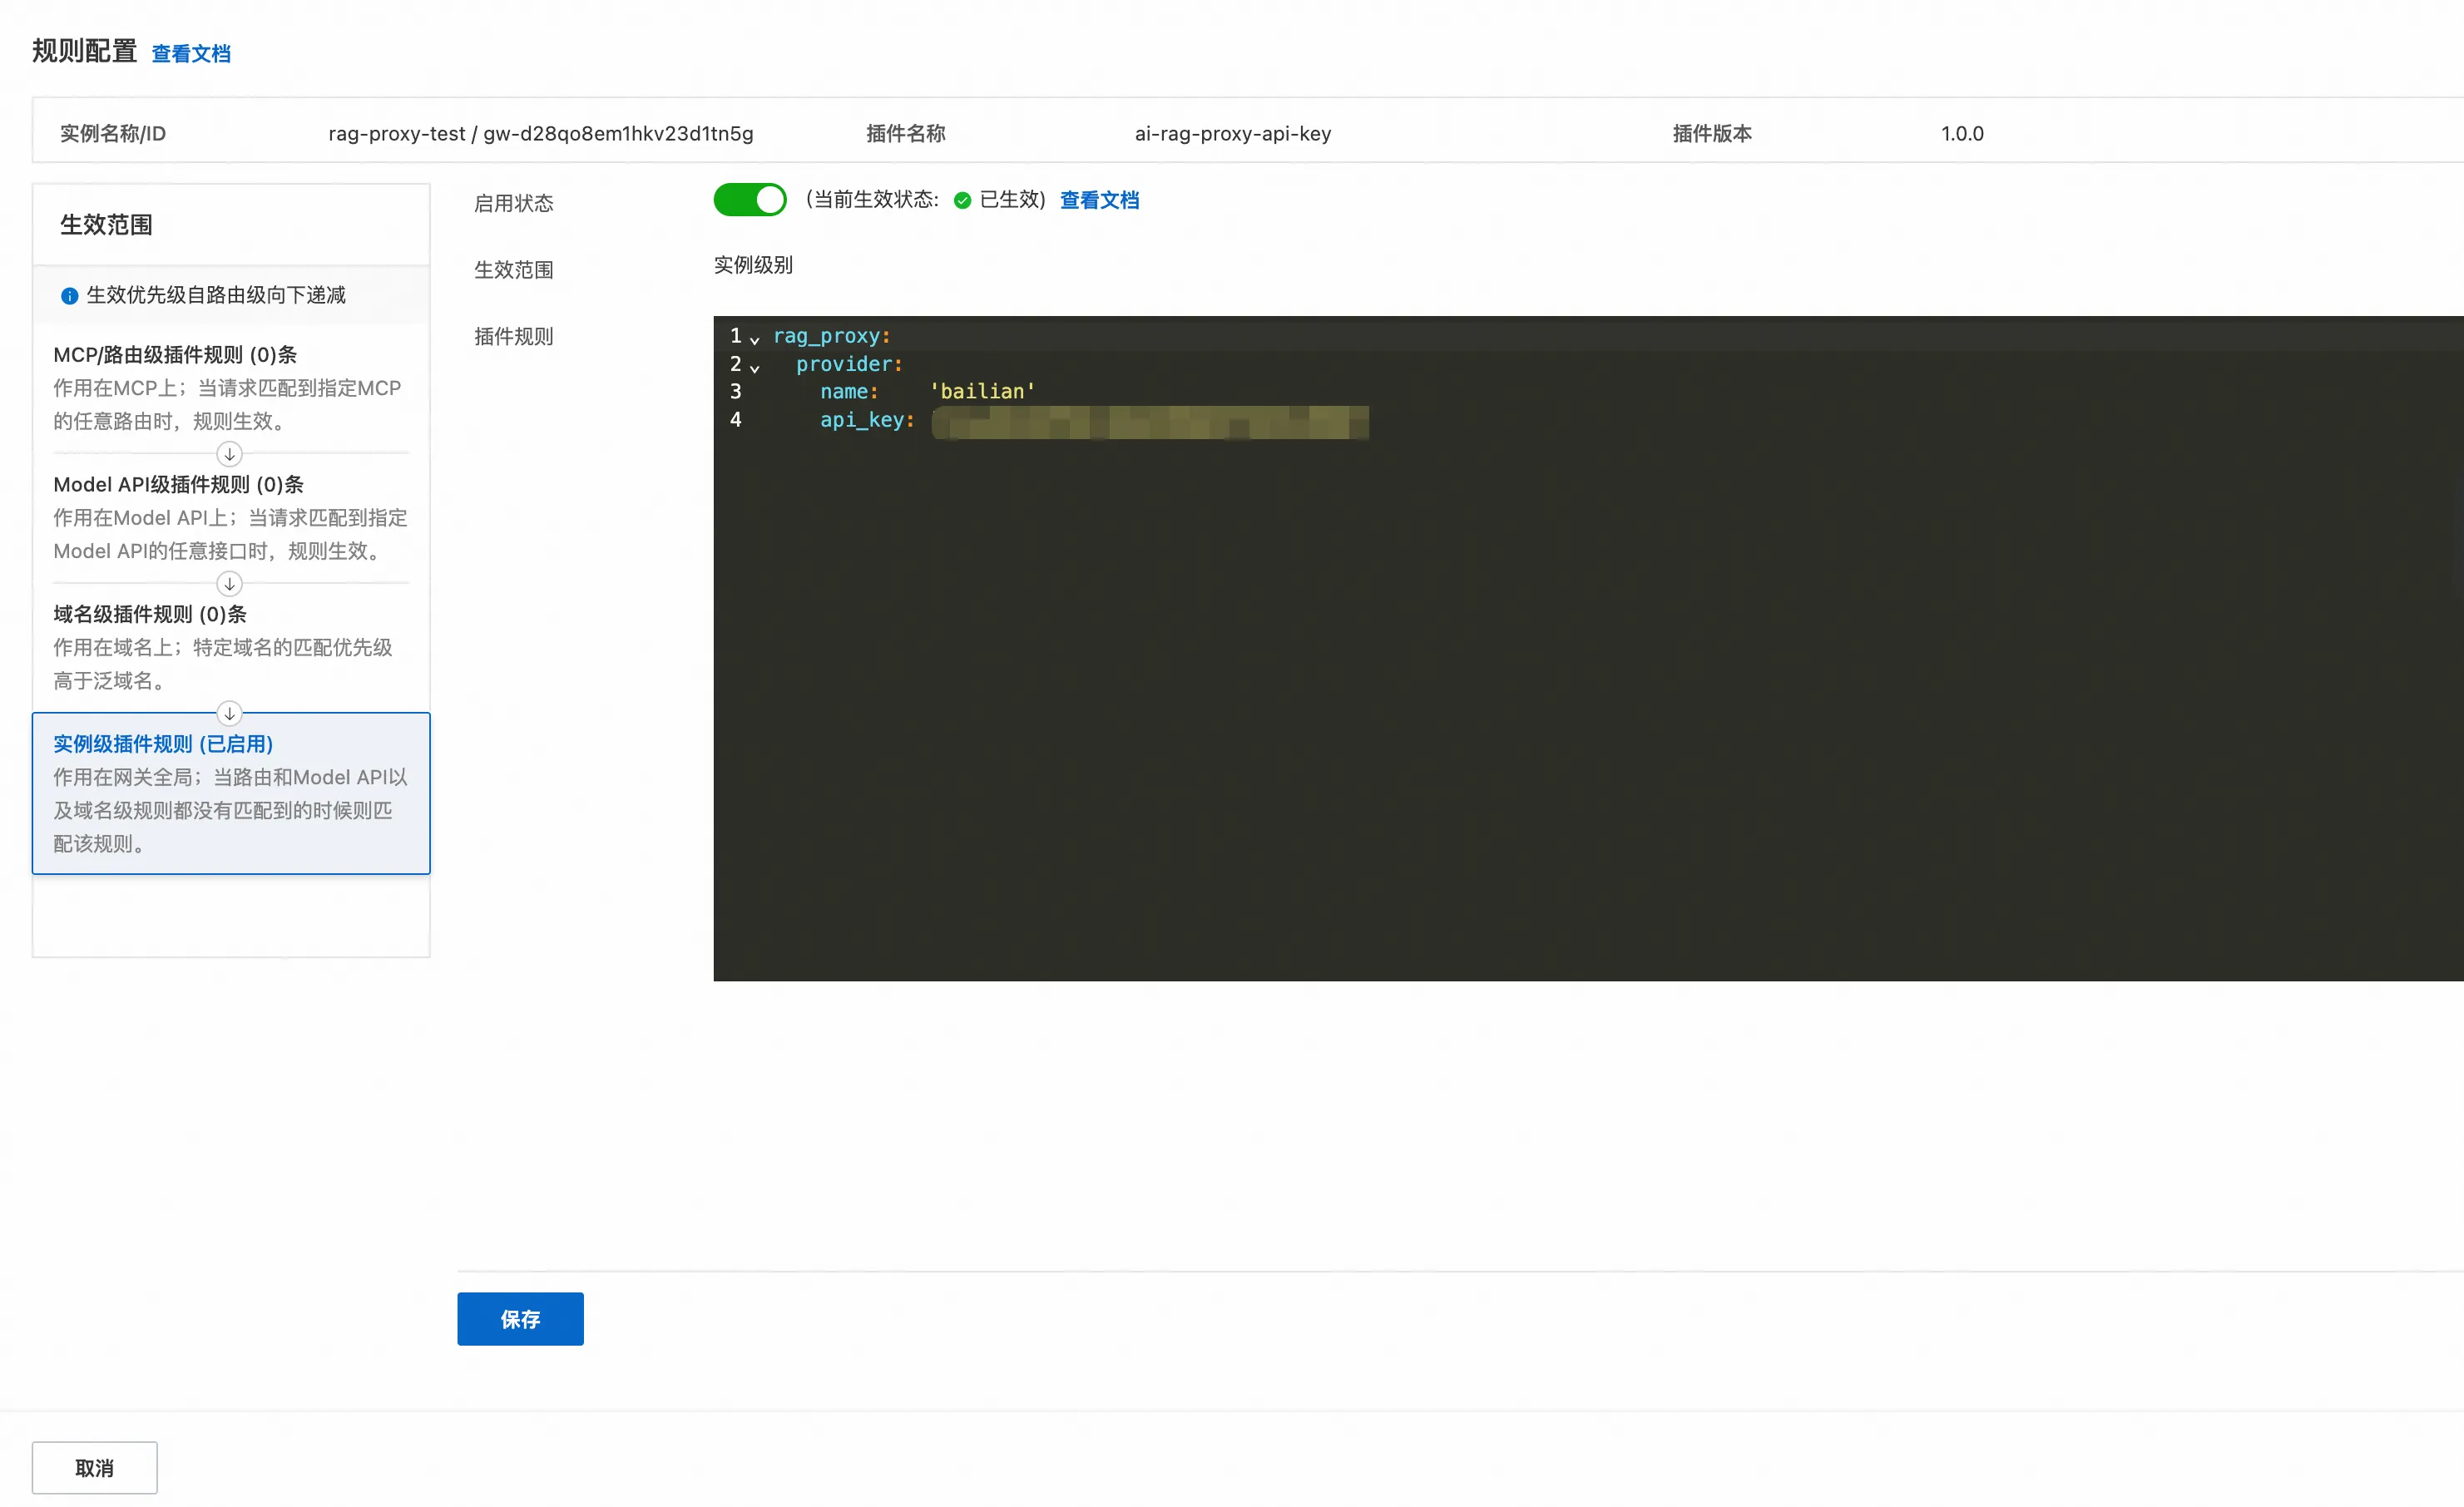The height and width of the screenshot is (1507, 2464).
Task: Click the blurred api_key value in editor
Action: [x=1150, y=422]
